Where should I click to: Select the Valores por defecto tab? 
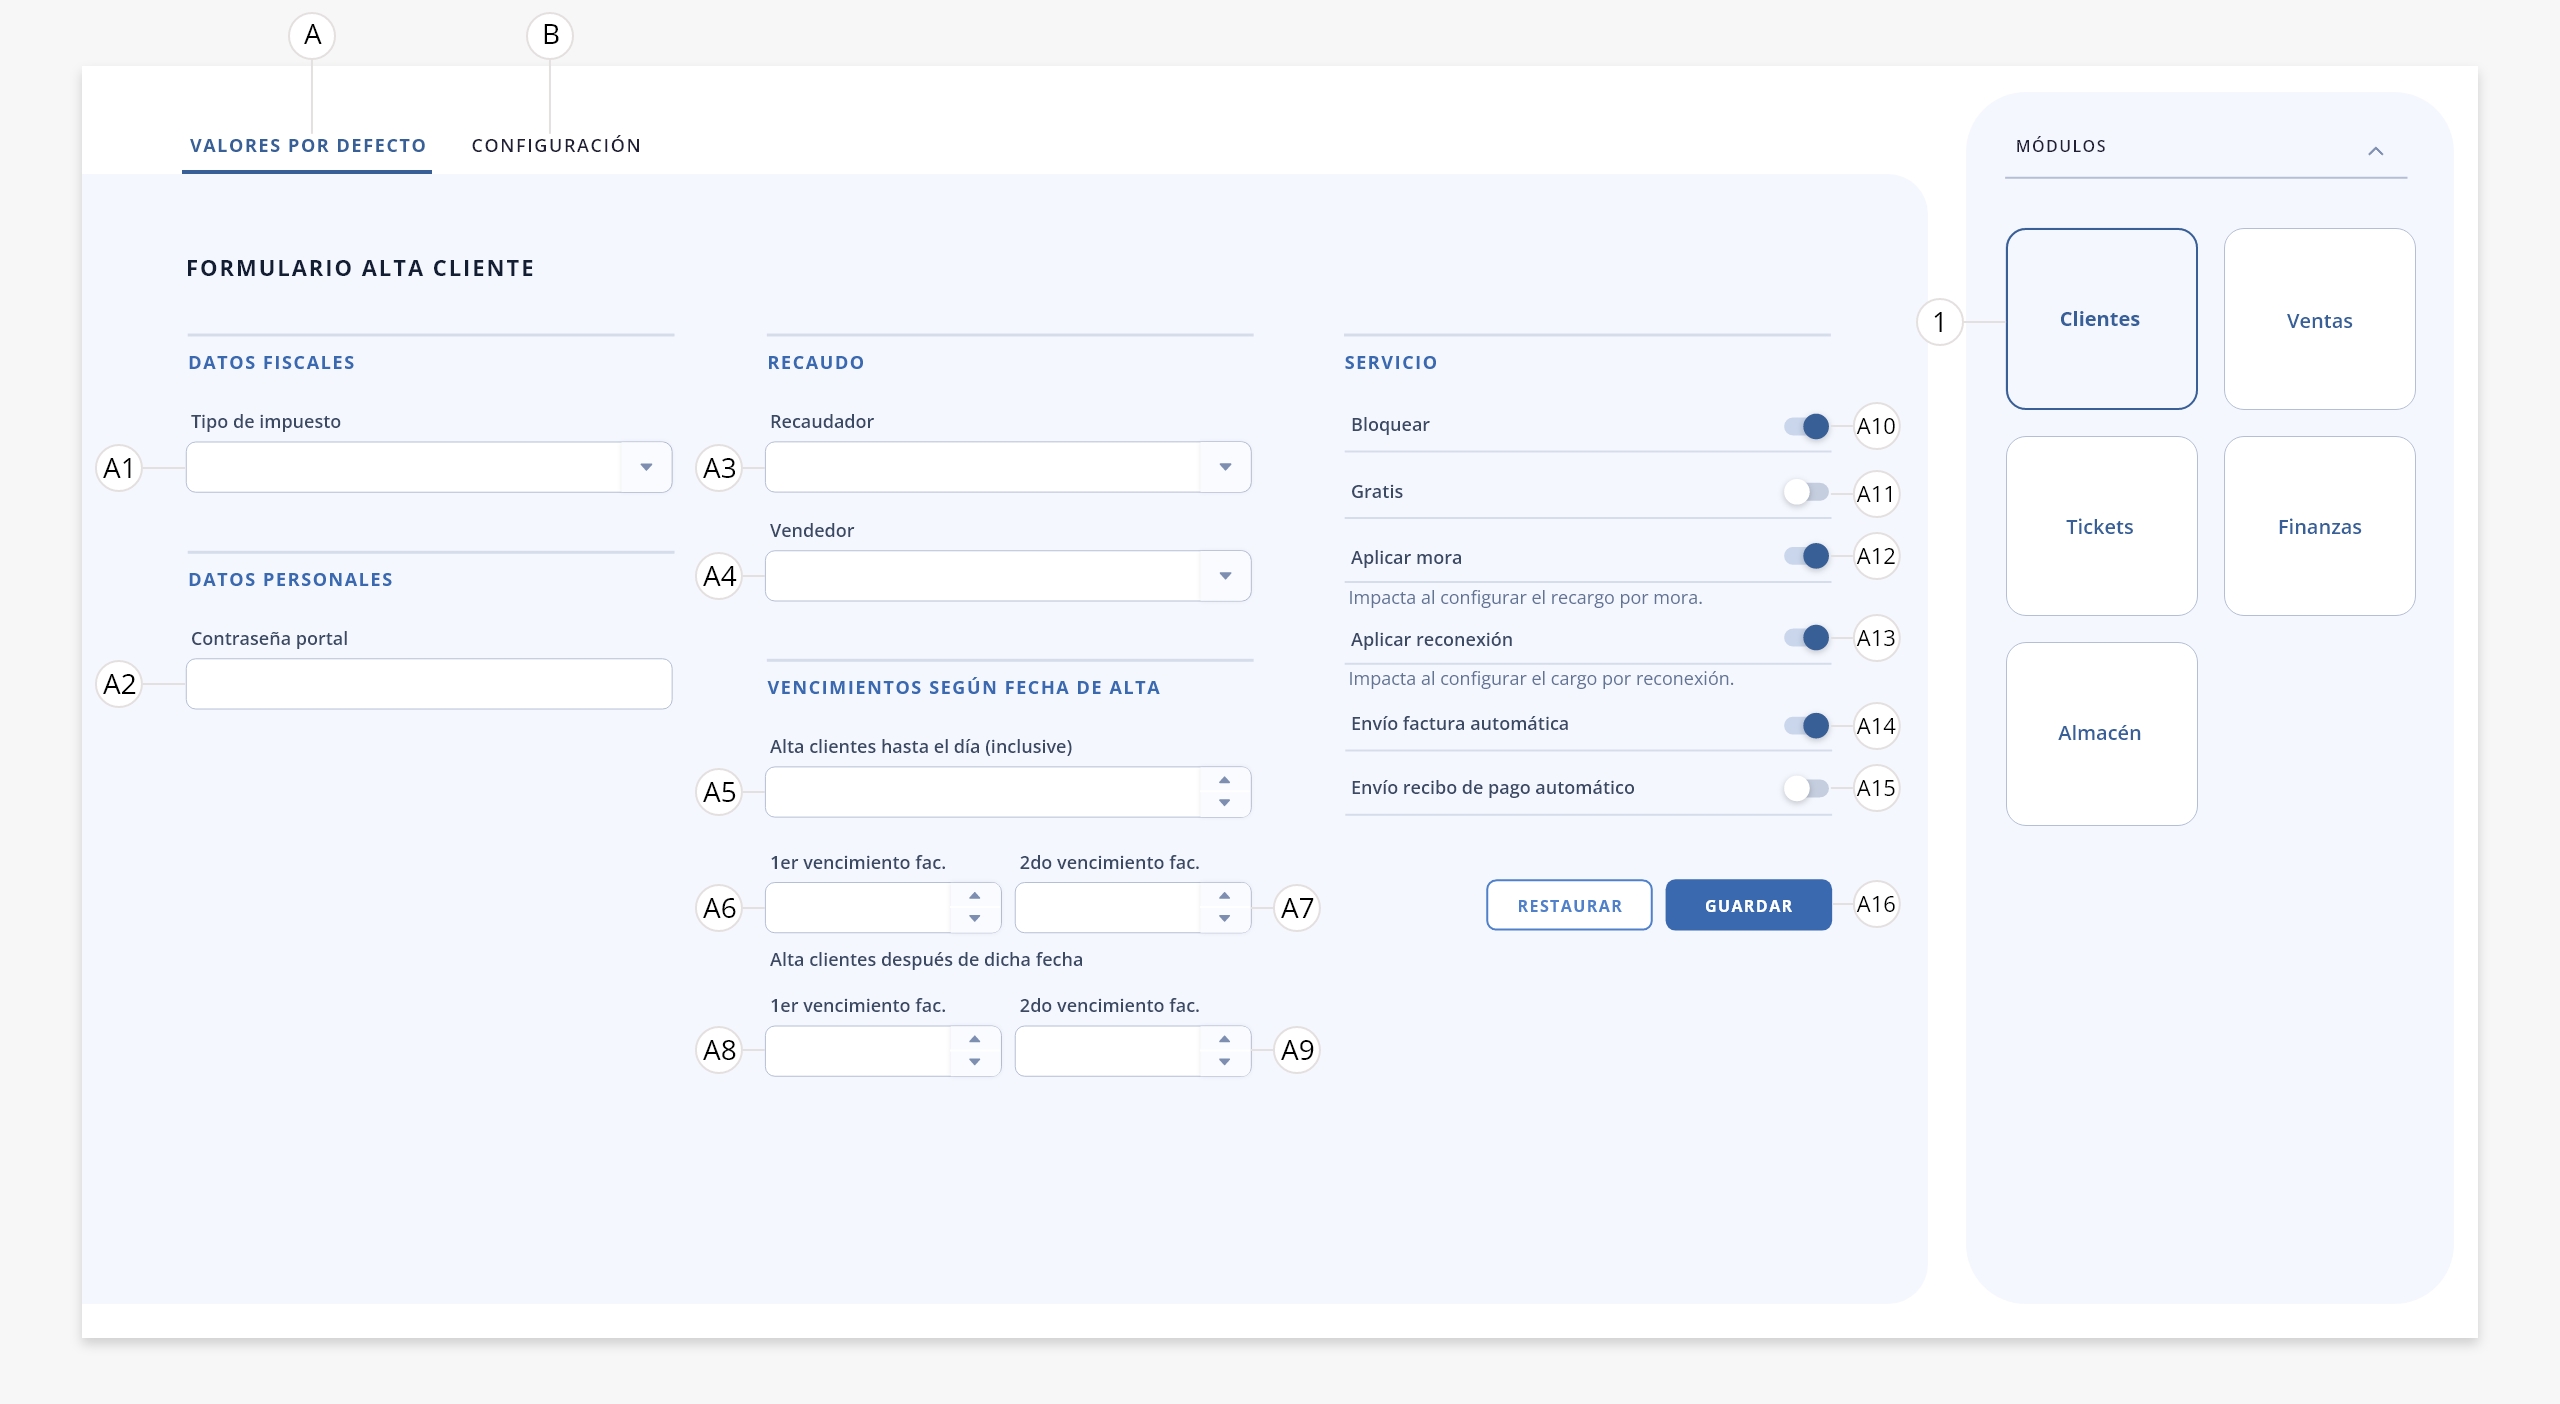[308, 146]
